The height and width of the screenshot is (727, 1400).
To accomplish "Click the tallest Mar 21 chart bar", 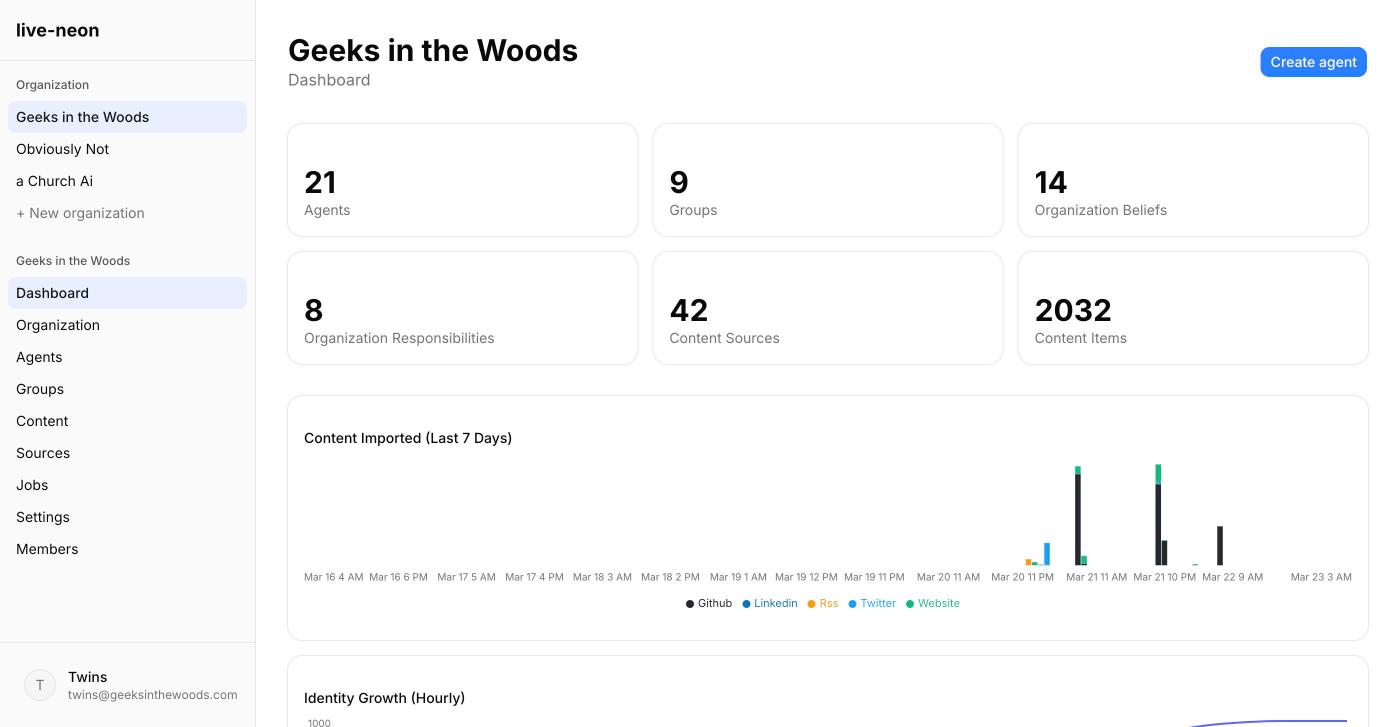I will (x=1158, y=520).
